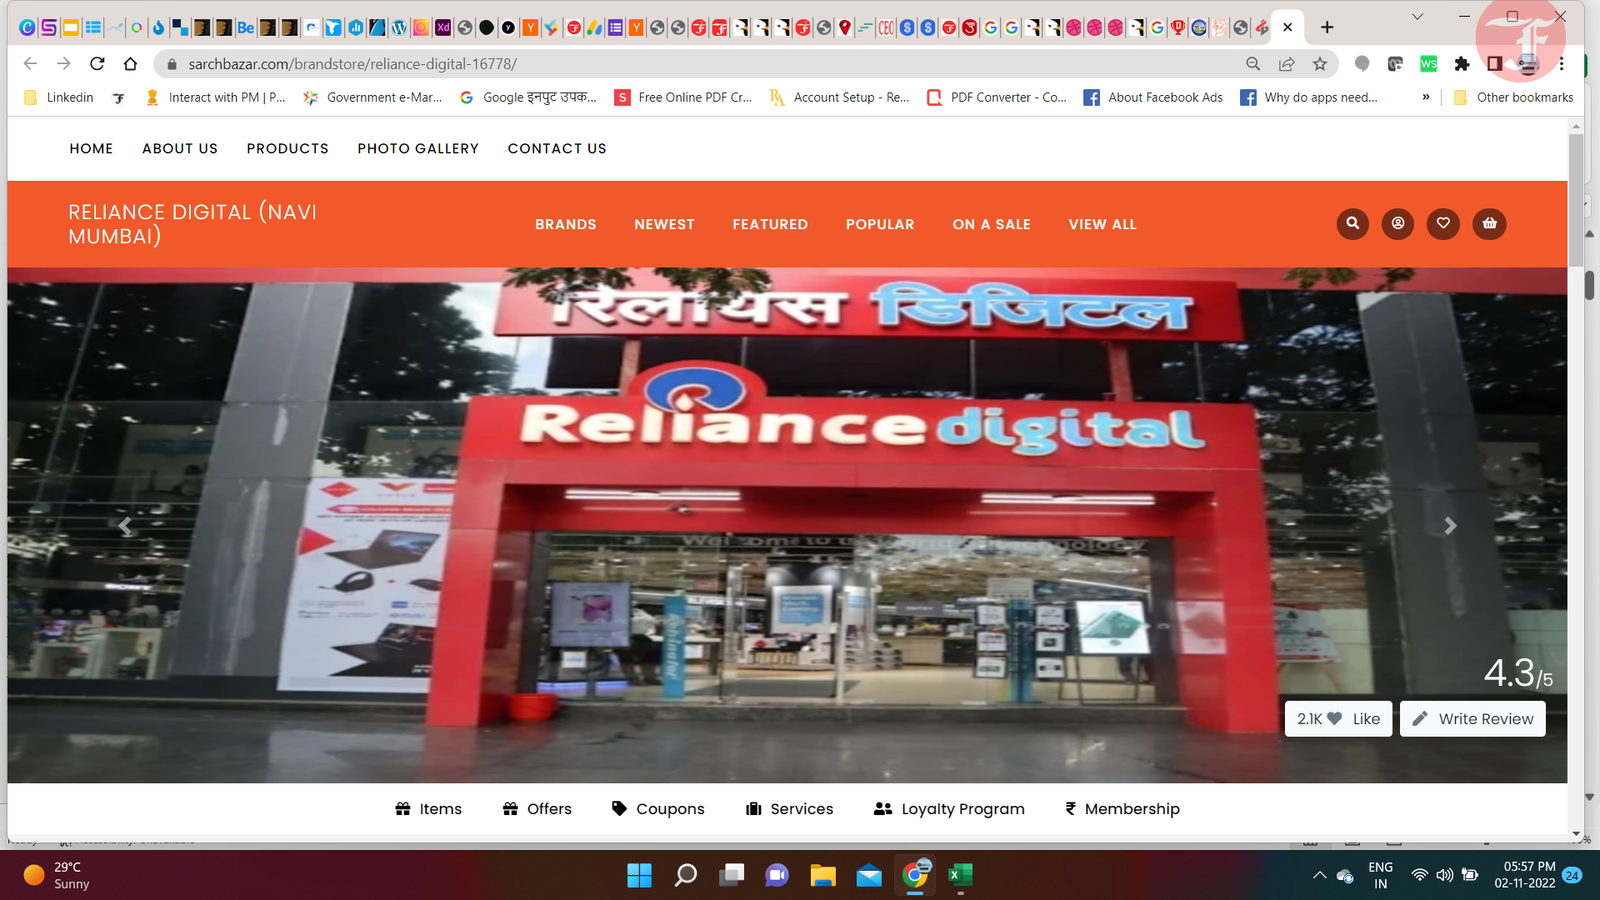Select ON A SALE in navigation
Screen dimensions: 1600x900
(991, 224)
